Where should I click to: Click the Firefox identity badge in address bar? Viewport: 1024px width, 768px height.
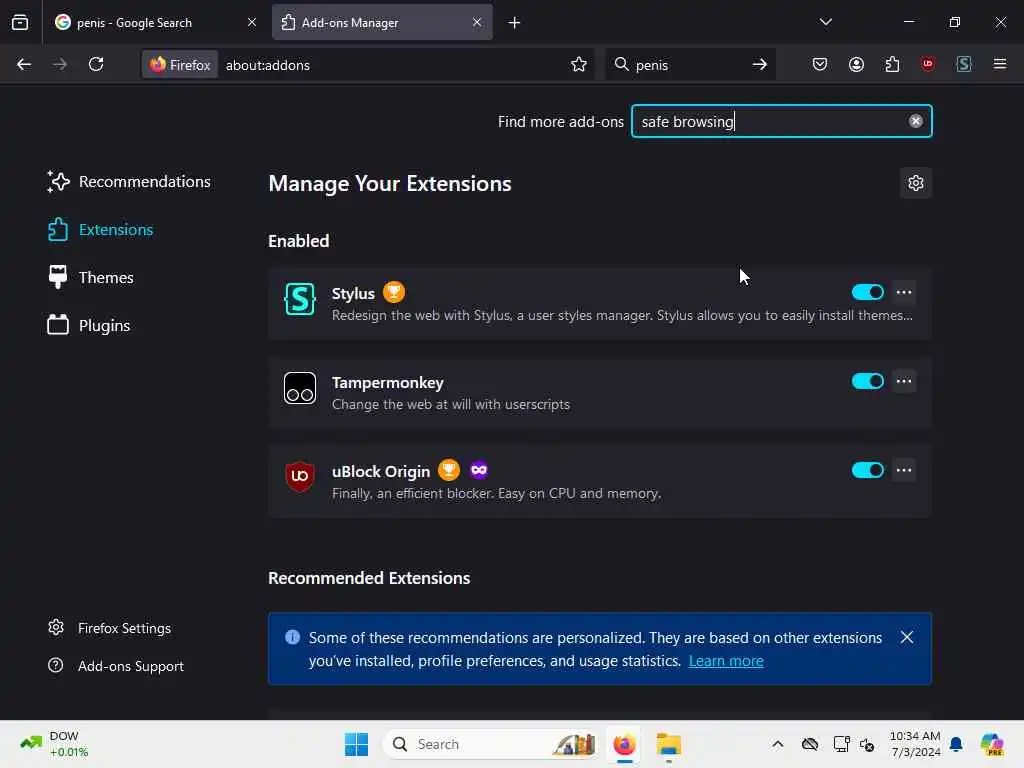pos(180,65)
